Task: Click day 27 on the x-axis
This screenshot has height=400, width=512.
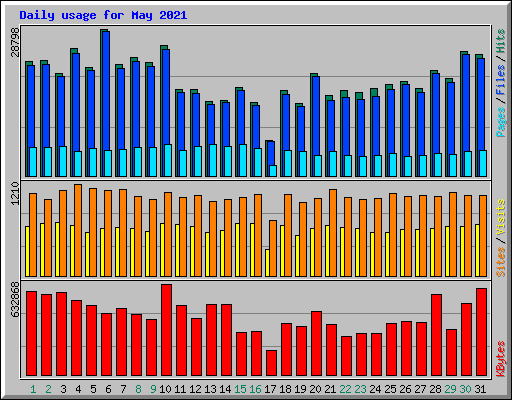Action: pos(420,389)
